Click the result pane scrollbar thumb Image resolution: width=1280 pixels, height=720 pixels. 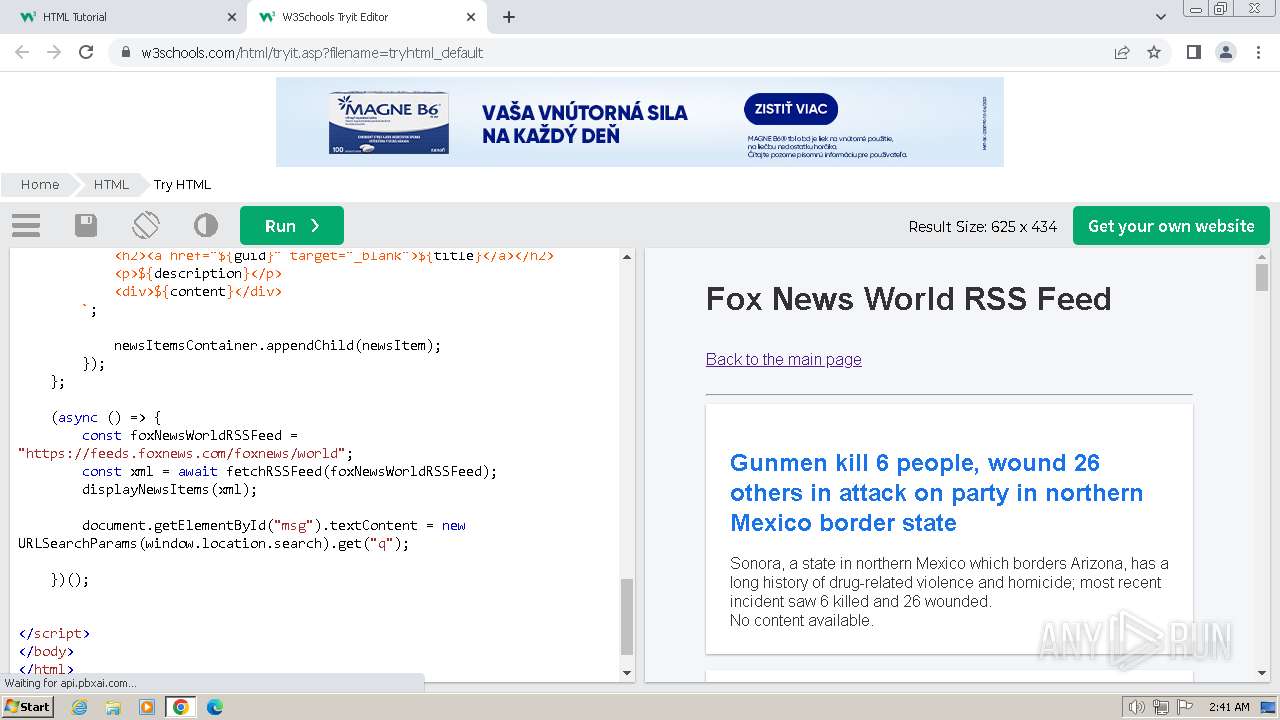tap(1261, 278)
